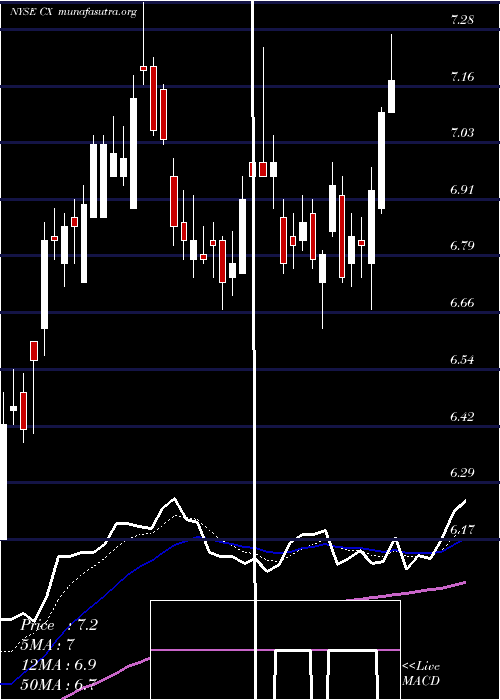Click the last white candlestick near 7.16
This screenshot has height=700, width=500.
[x=392, y=96]
